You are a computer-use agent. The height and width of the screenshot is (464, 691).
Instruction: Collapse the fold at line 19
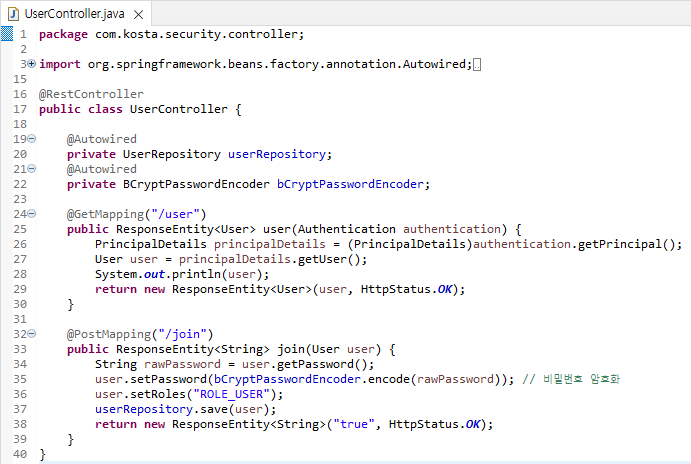tap(32, 139)
